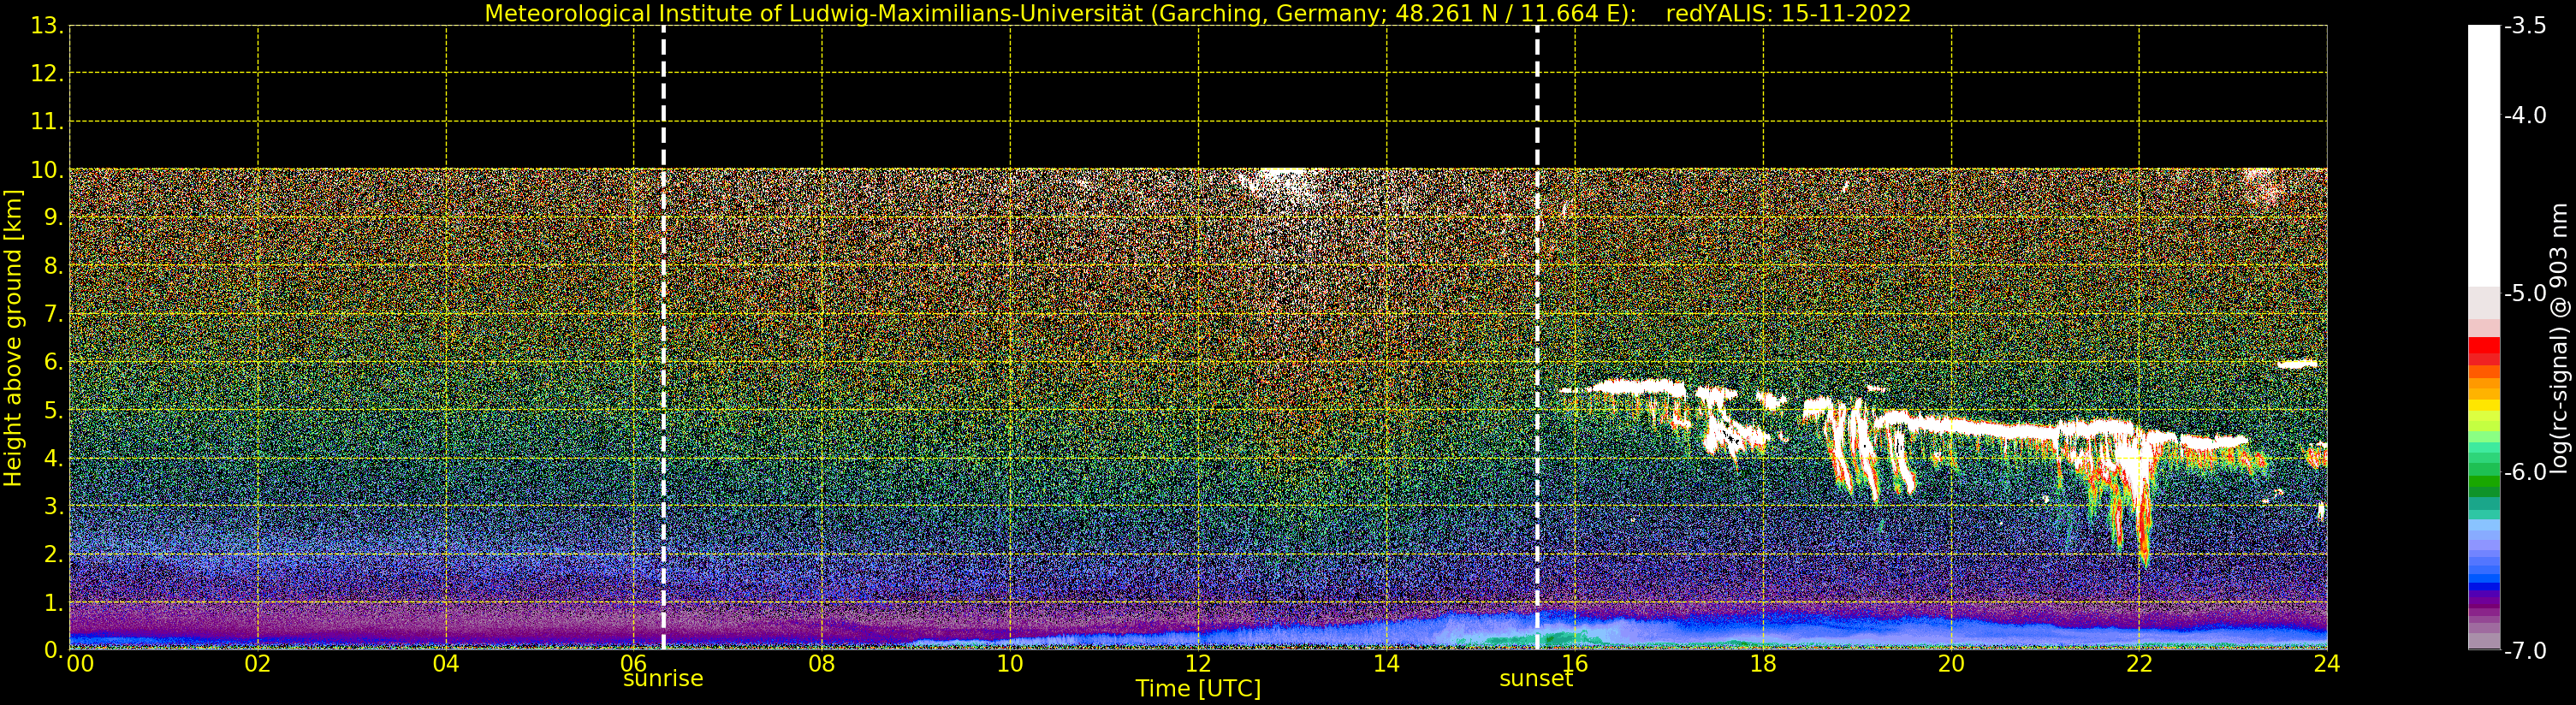Select the 'Time [UTC]' axis label
The width and height of the screenshot is (2576, 705).
tap(1198, 689)
